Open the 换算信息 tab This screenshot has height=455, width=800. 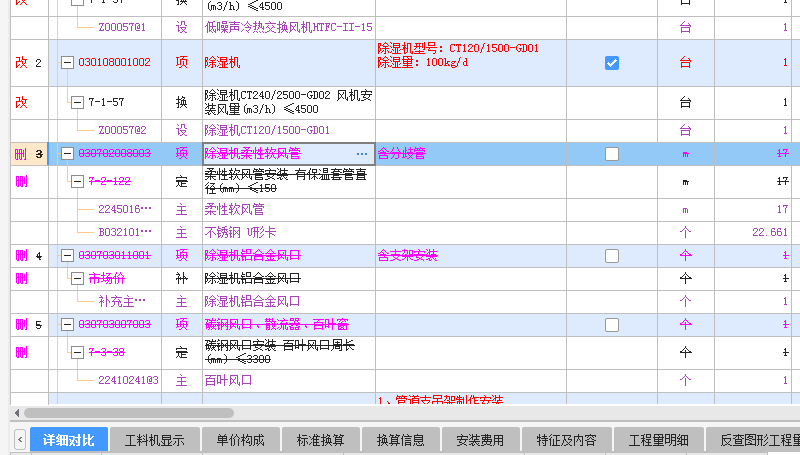401,440
